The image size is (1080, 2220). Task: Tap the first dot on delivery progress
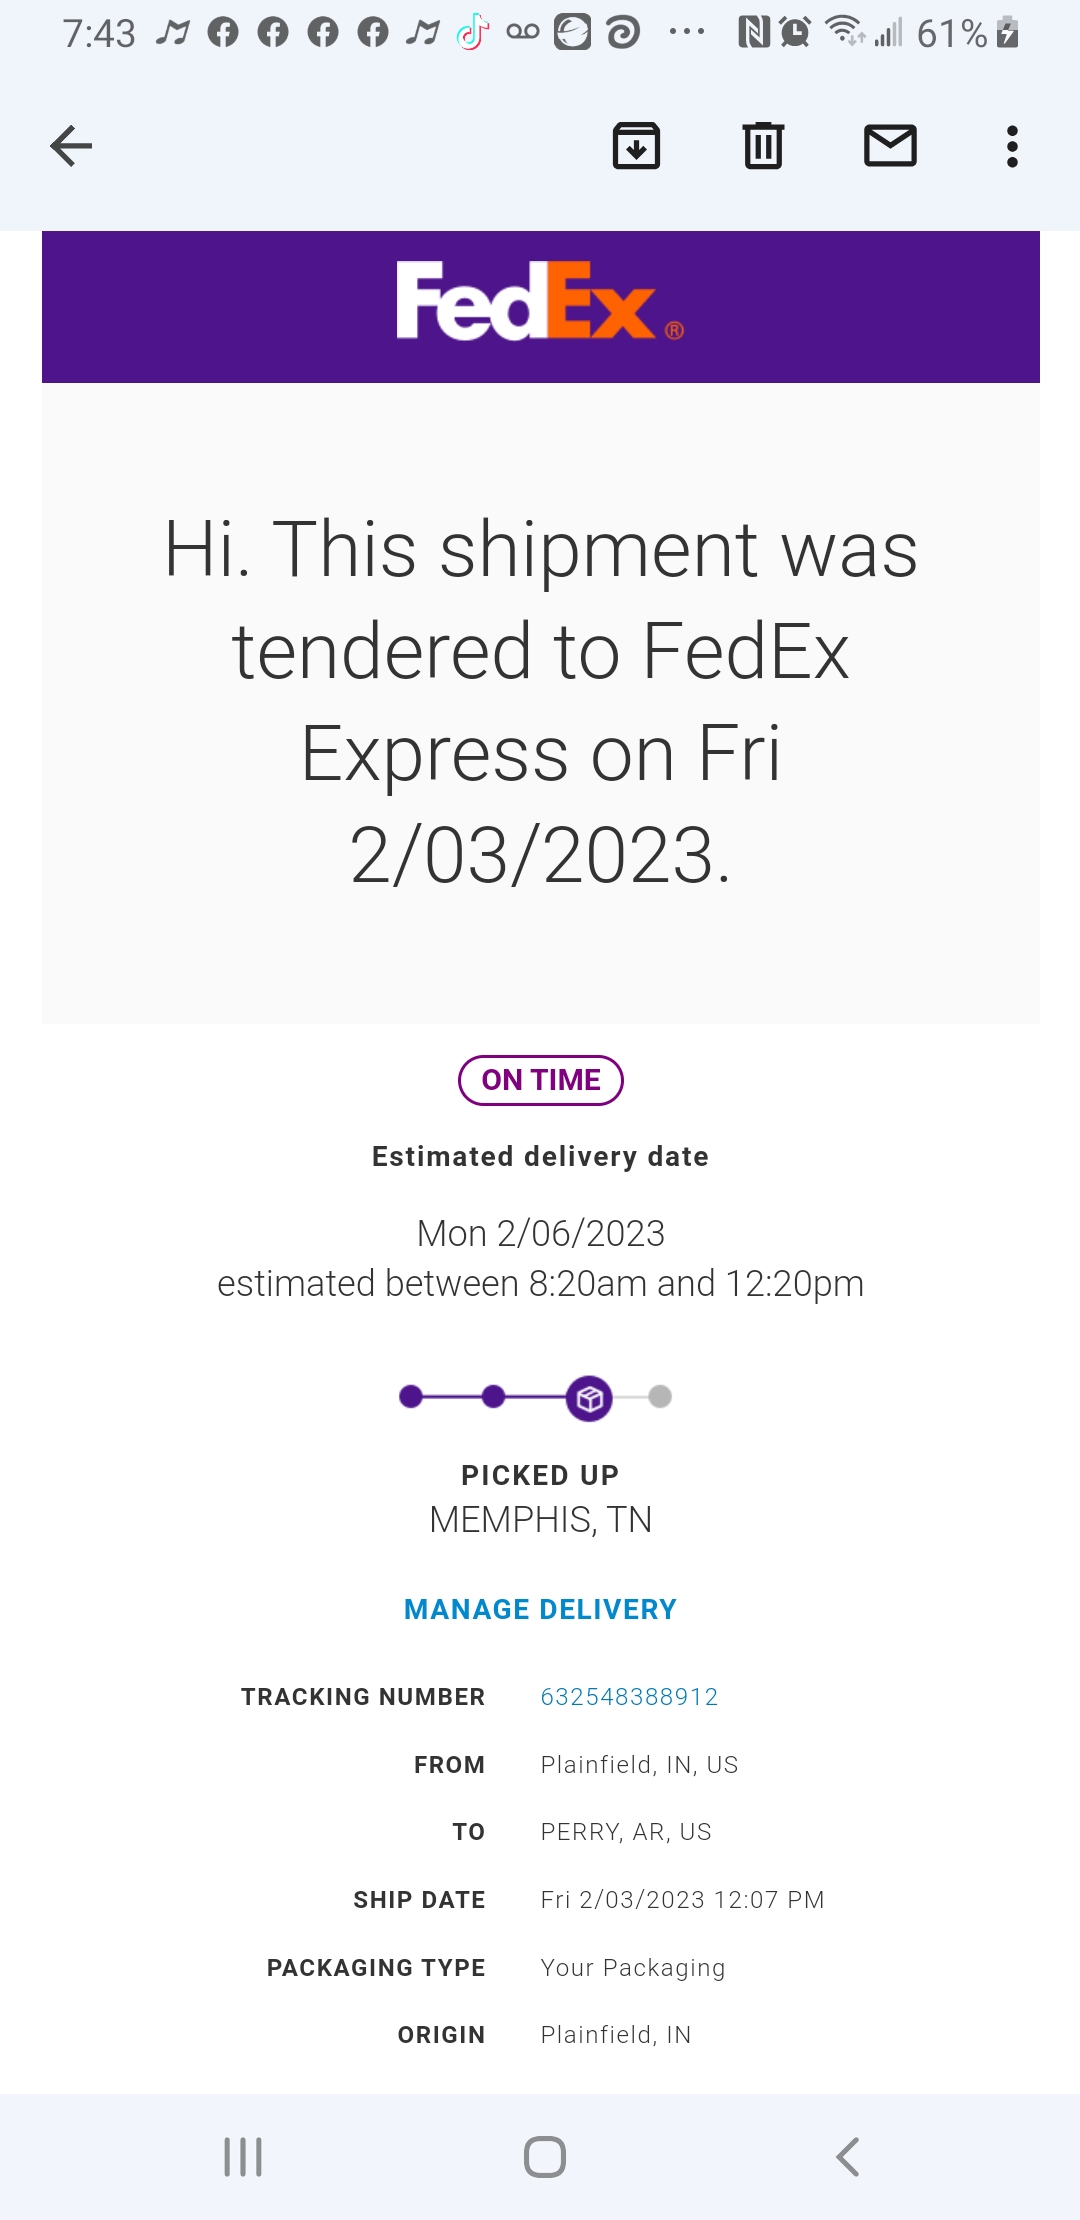point(410,1397)
